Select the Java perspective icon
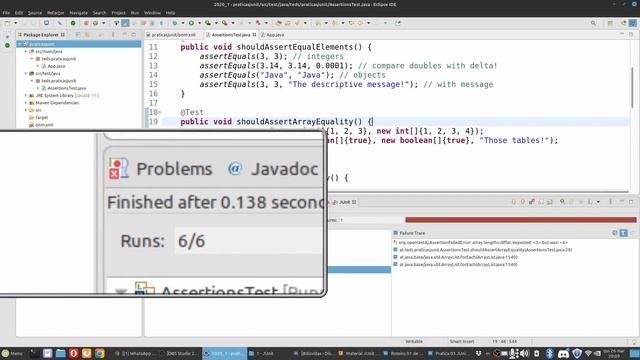The image size is (640, 360). 632,23
